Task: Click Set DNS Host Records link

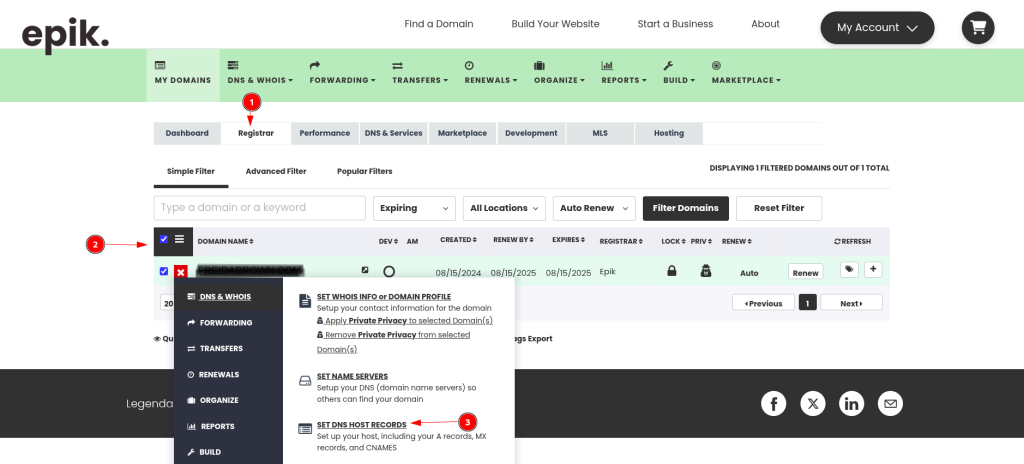Action: [361, 425]
